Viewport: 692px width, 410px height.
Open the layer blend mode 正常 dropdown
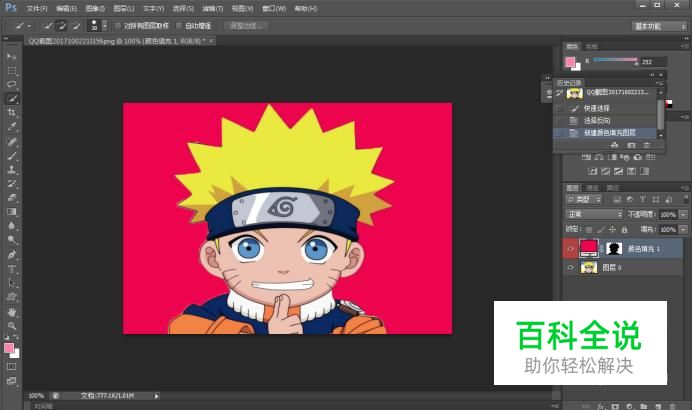pos(594,214)
